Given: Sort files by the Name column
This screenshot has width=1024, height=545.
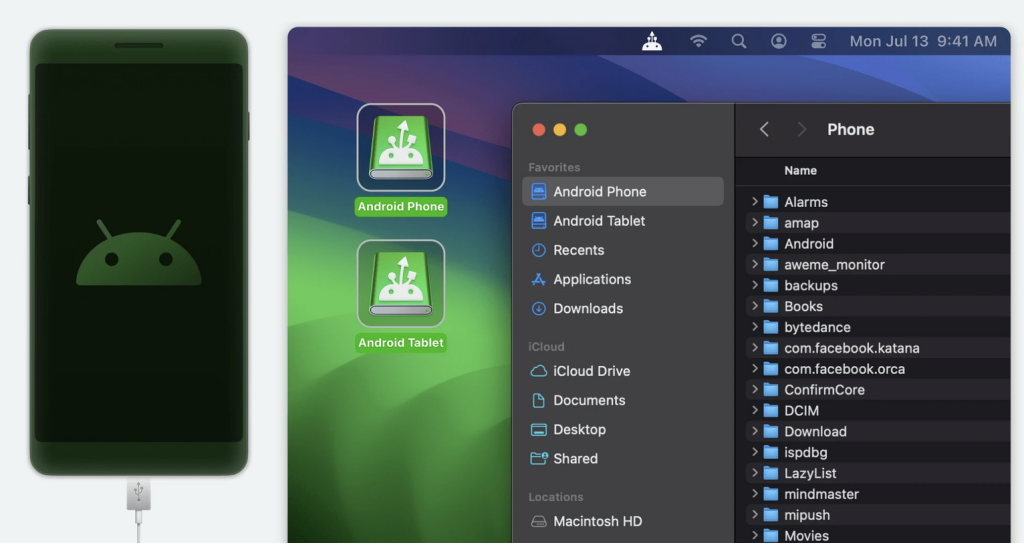Looking at the screenshot, I should pos(801,170).
